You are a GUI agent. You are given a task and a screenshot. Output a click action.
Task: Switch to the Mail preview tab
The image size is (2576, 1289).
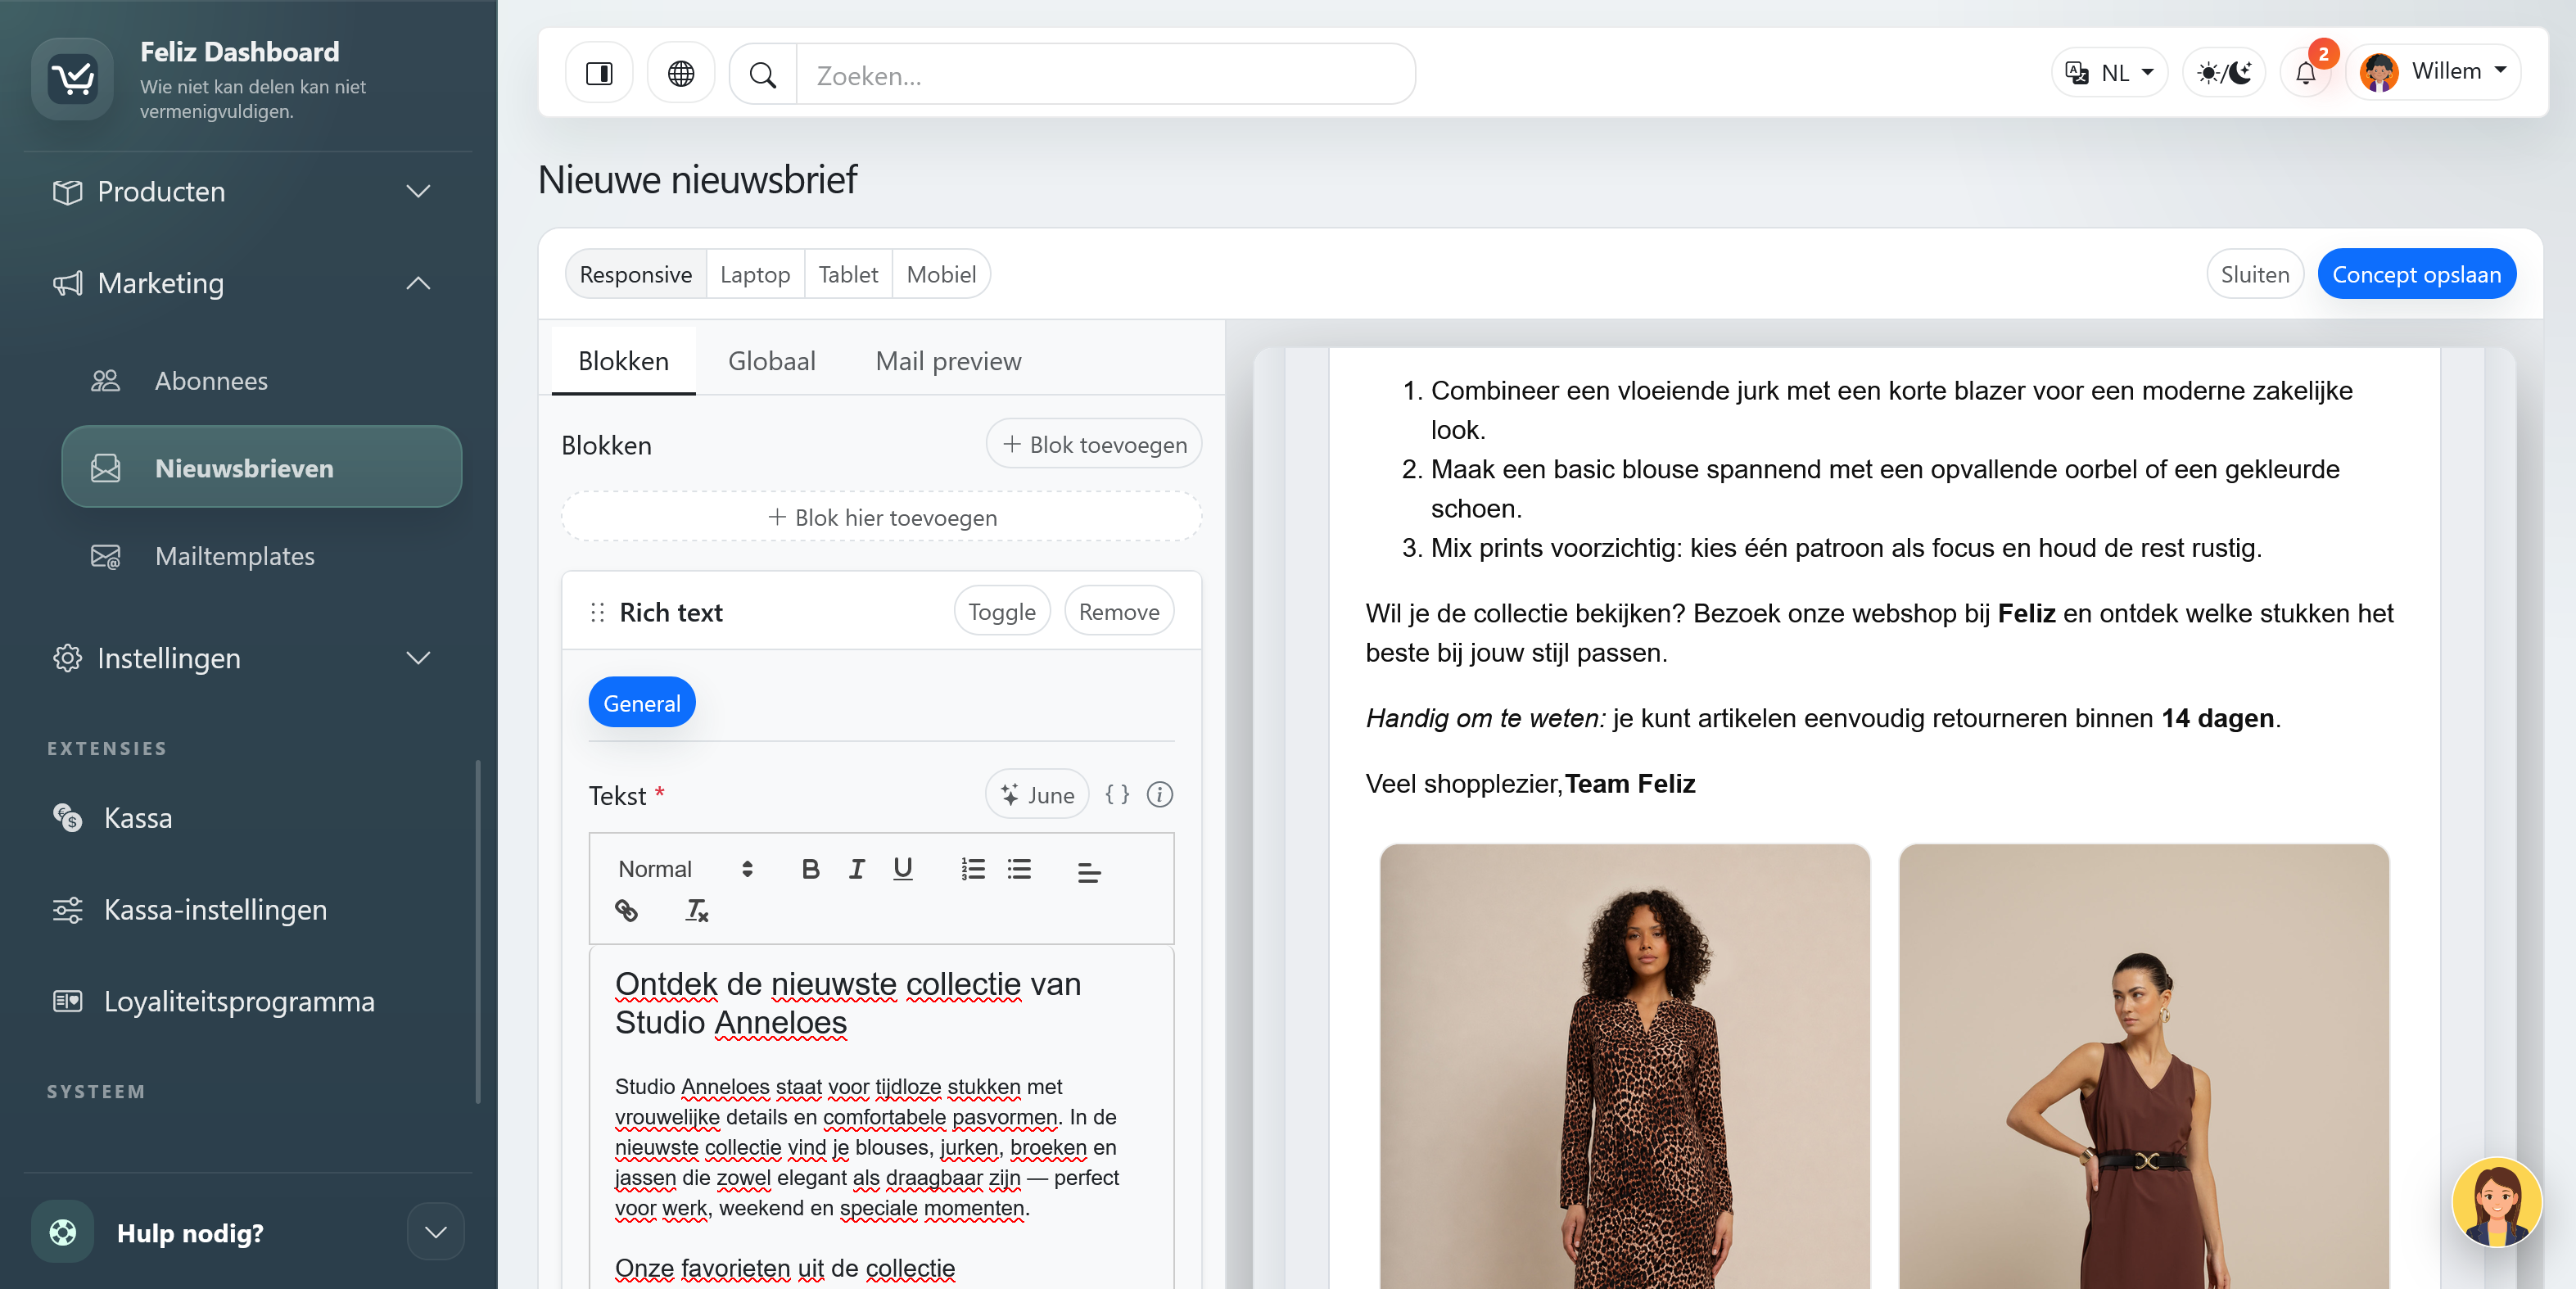[x=948, y=361]
